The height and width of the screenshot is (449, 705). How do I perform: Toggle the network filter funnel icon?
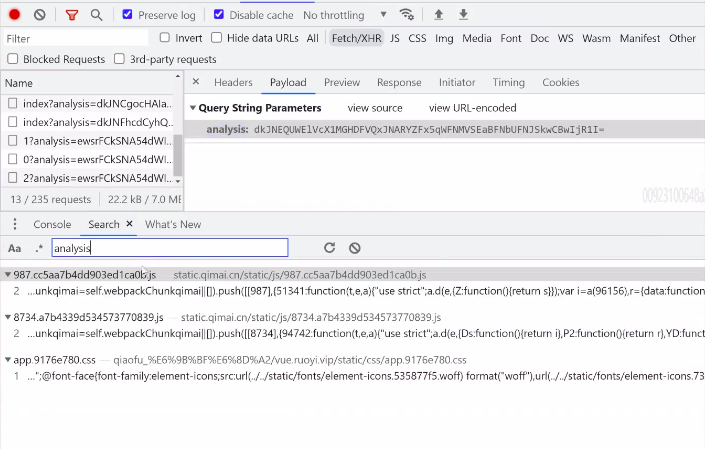pos(71,15)
